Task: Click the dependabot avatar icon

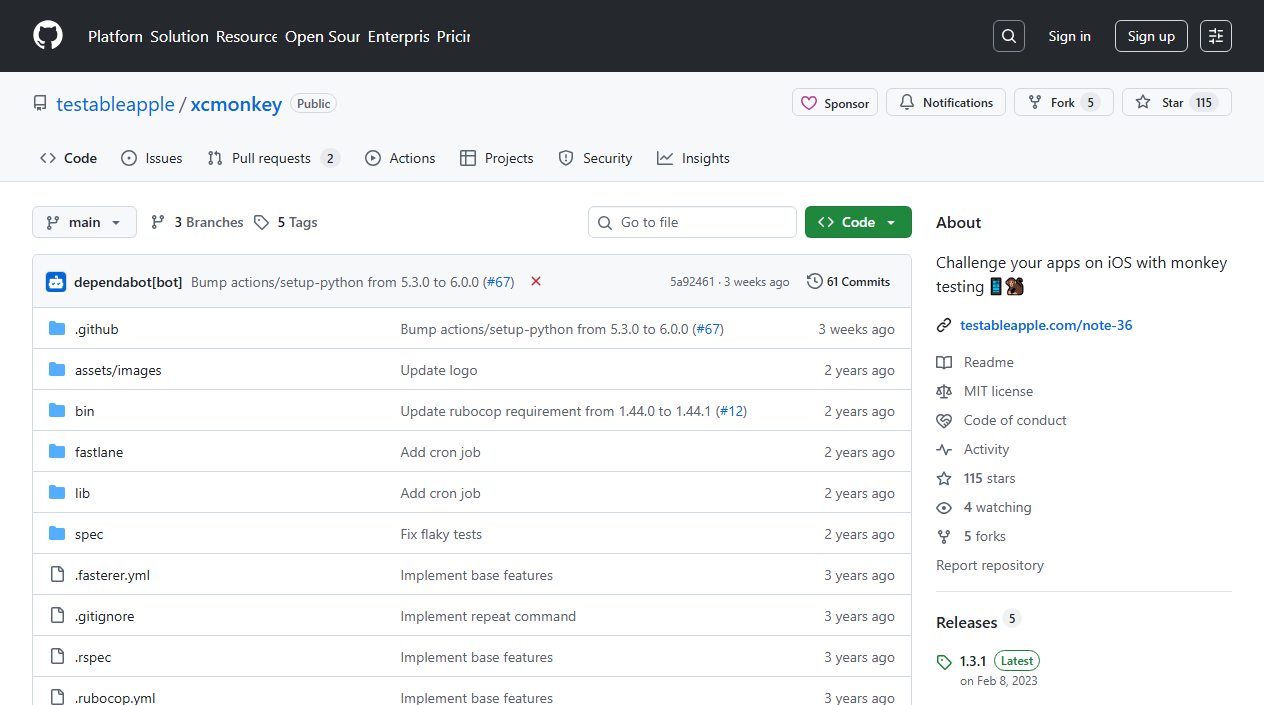Action: 56,282
